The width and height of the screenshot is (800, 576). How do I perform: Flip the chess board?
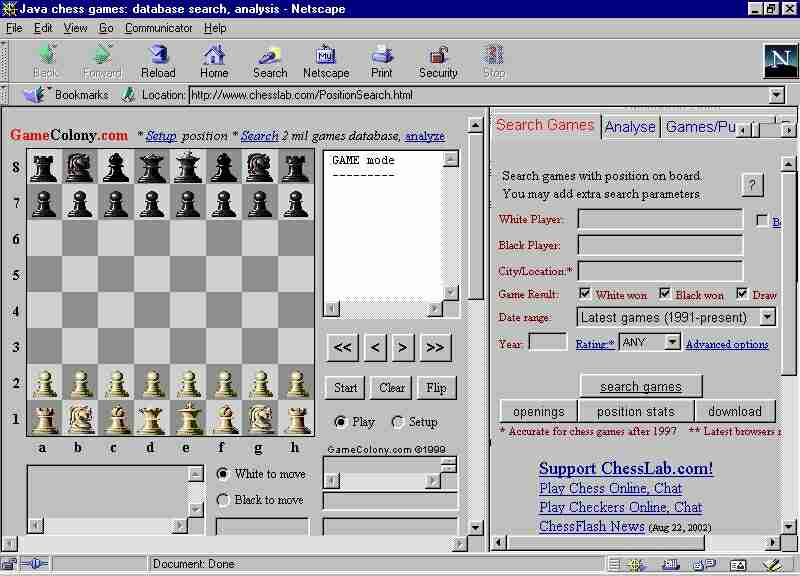[x=436, y=388]
